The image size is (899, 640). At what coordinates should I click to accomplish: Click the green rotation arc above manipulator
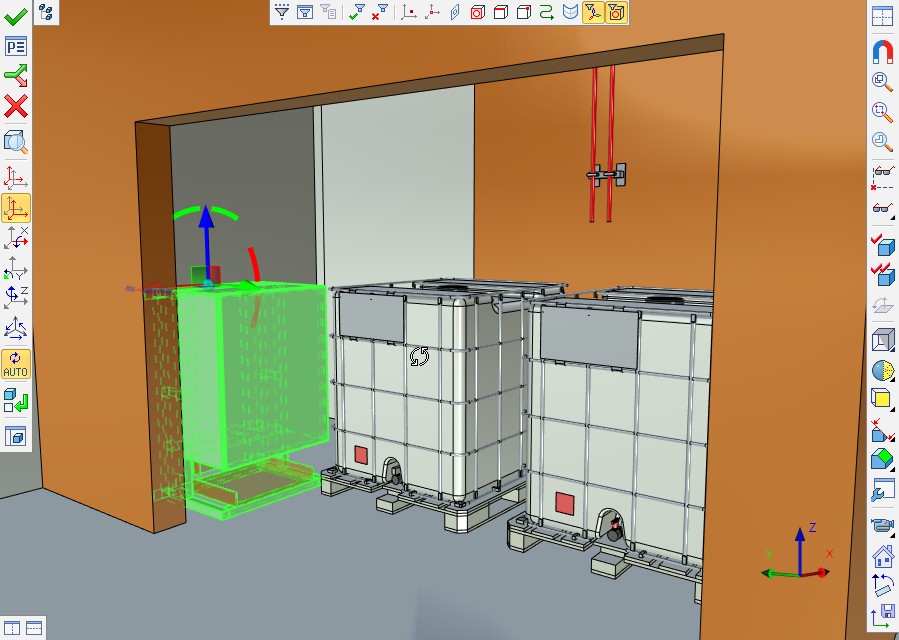[x=206, y=213]
